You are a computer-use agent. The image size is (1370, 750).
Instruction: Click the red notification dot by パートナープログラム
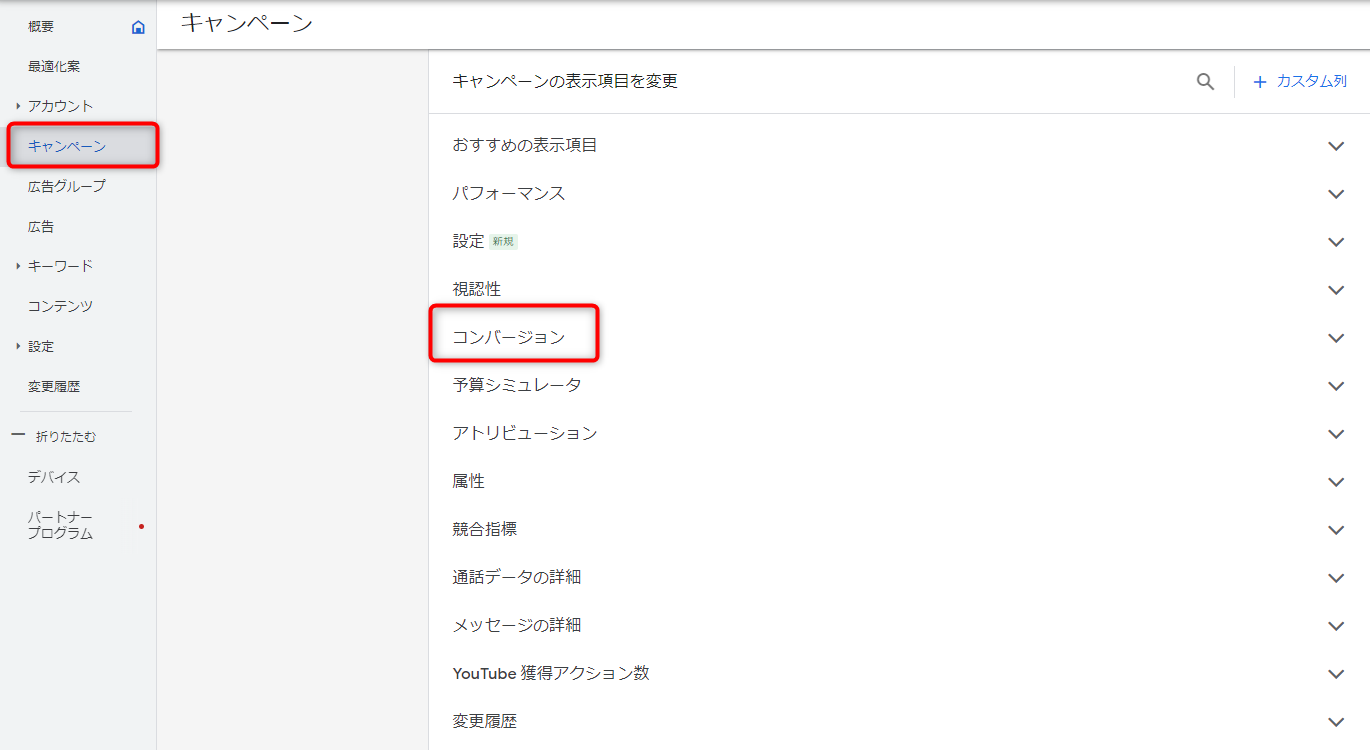tap(141, 526)
